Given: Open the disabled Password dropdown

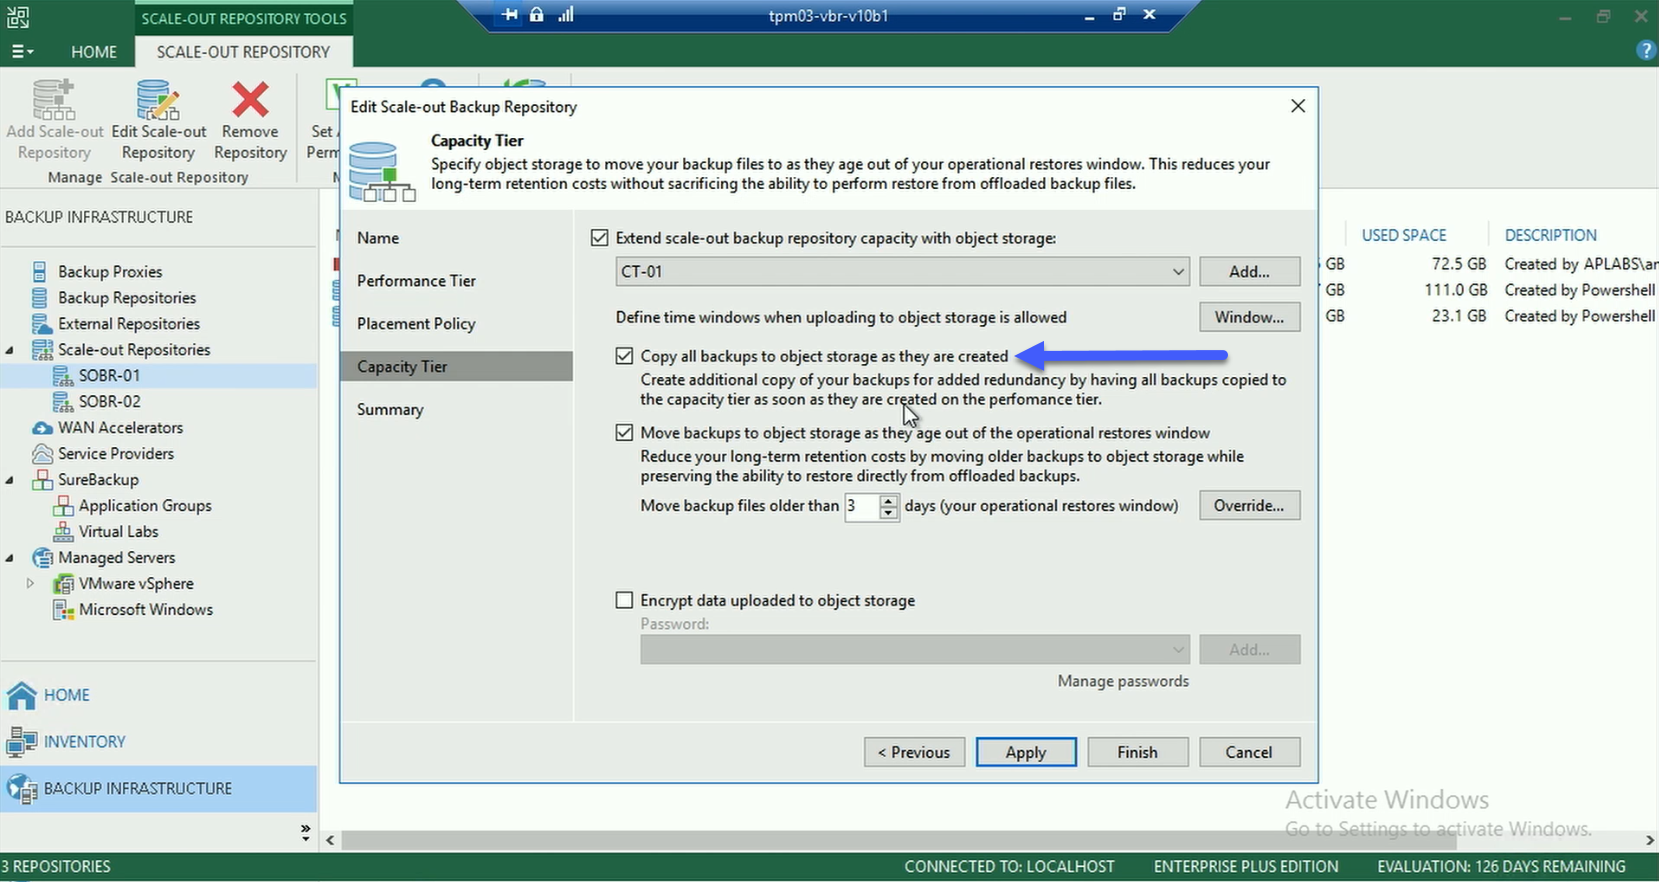Looking at the screenshot, I should click(x=914, y=650).
